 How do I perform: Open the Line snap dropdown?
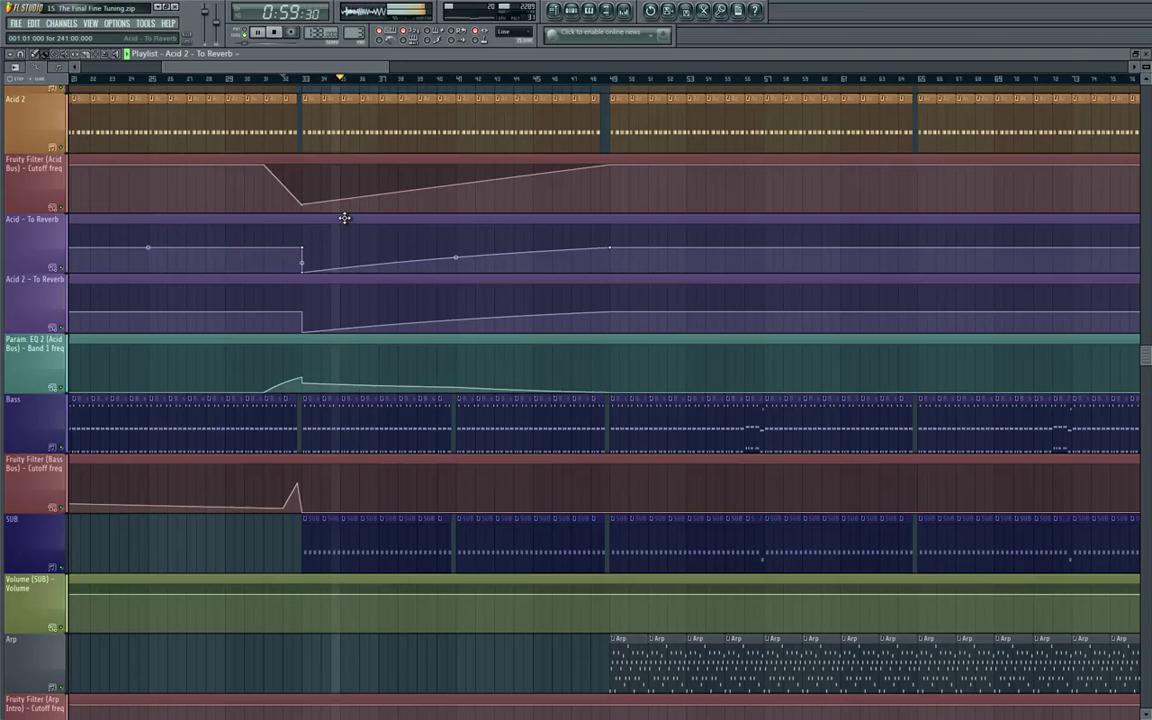pos(514,32)
